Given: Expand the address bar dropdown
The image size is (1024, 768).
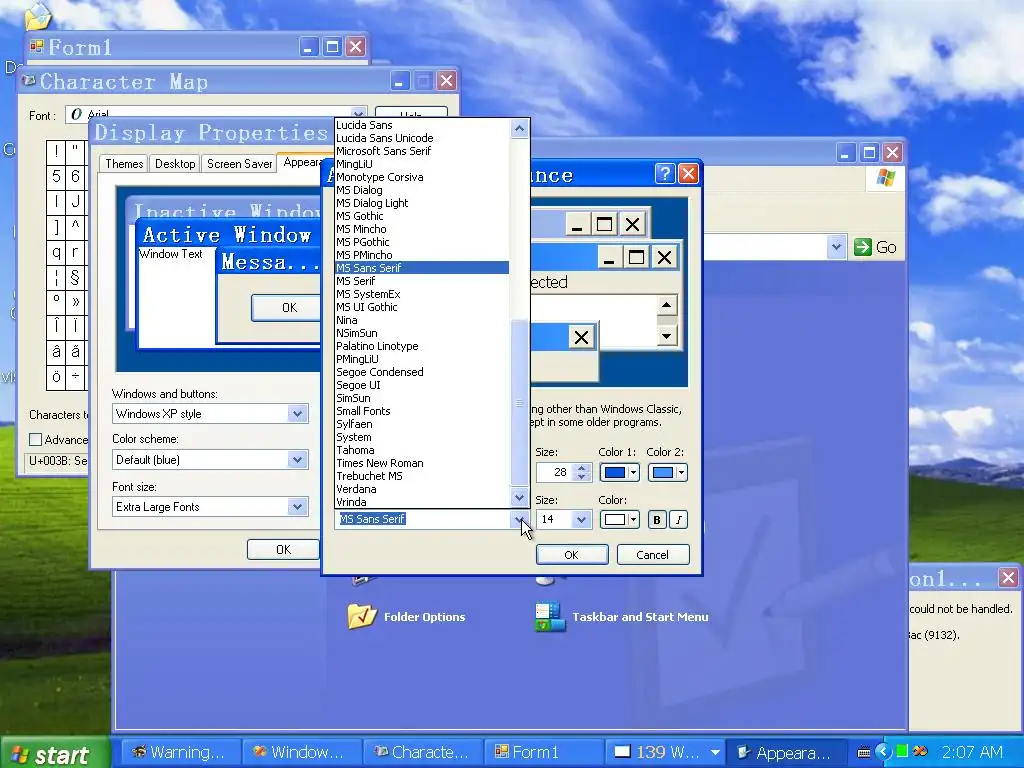Looking at the screenshot, I should pos(836,247).
